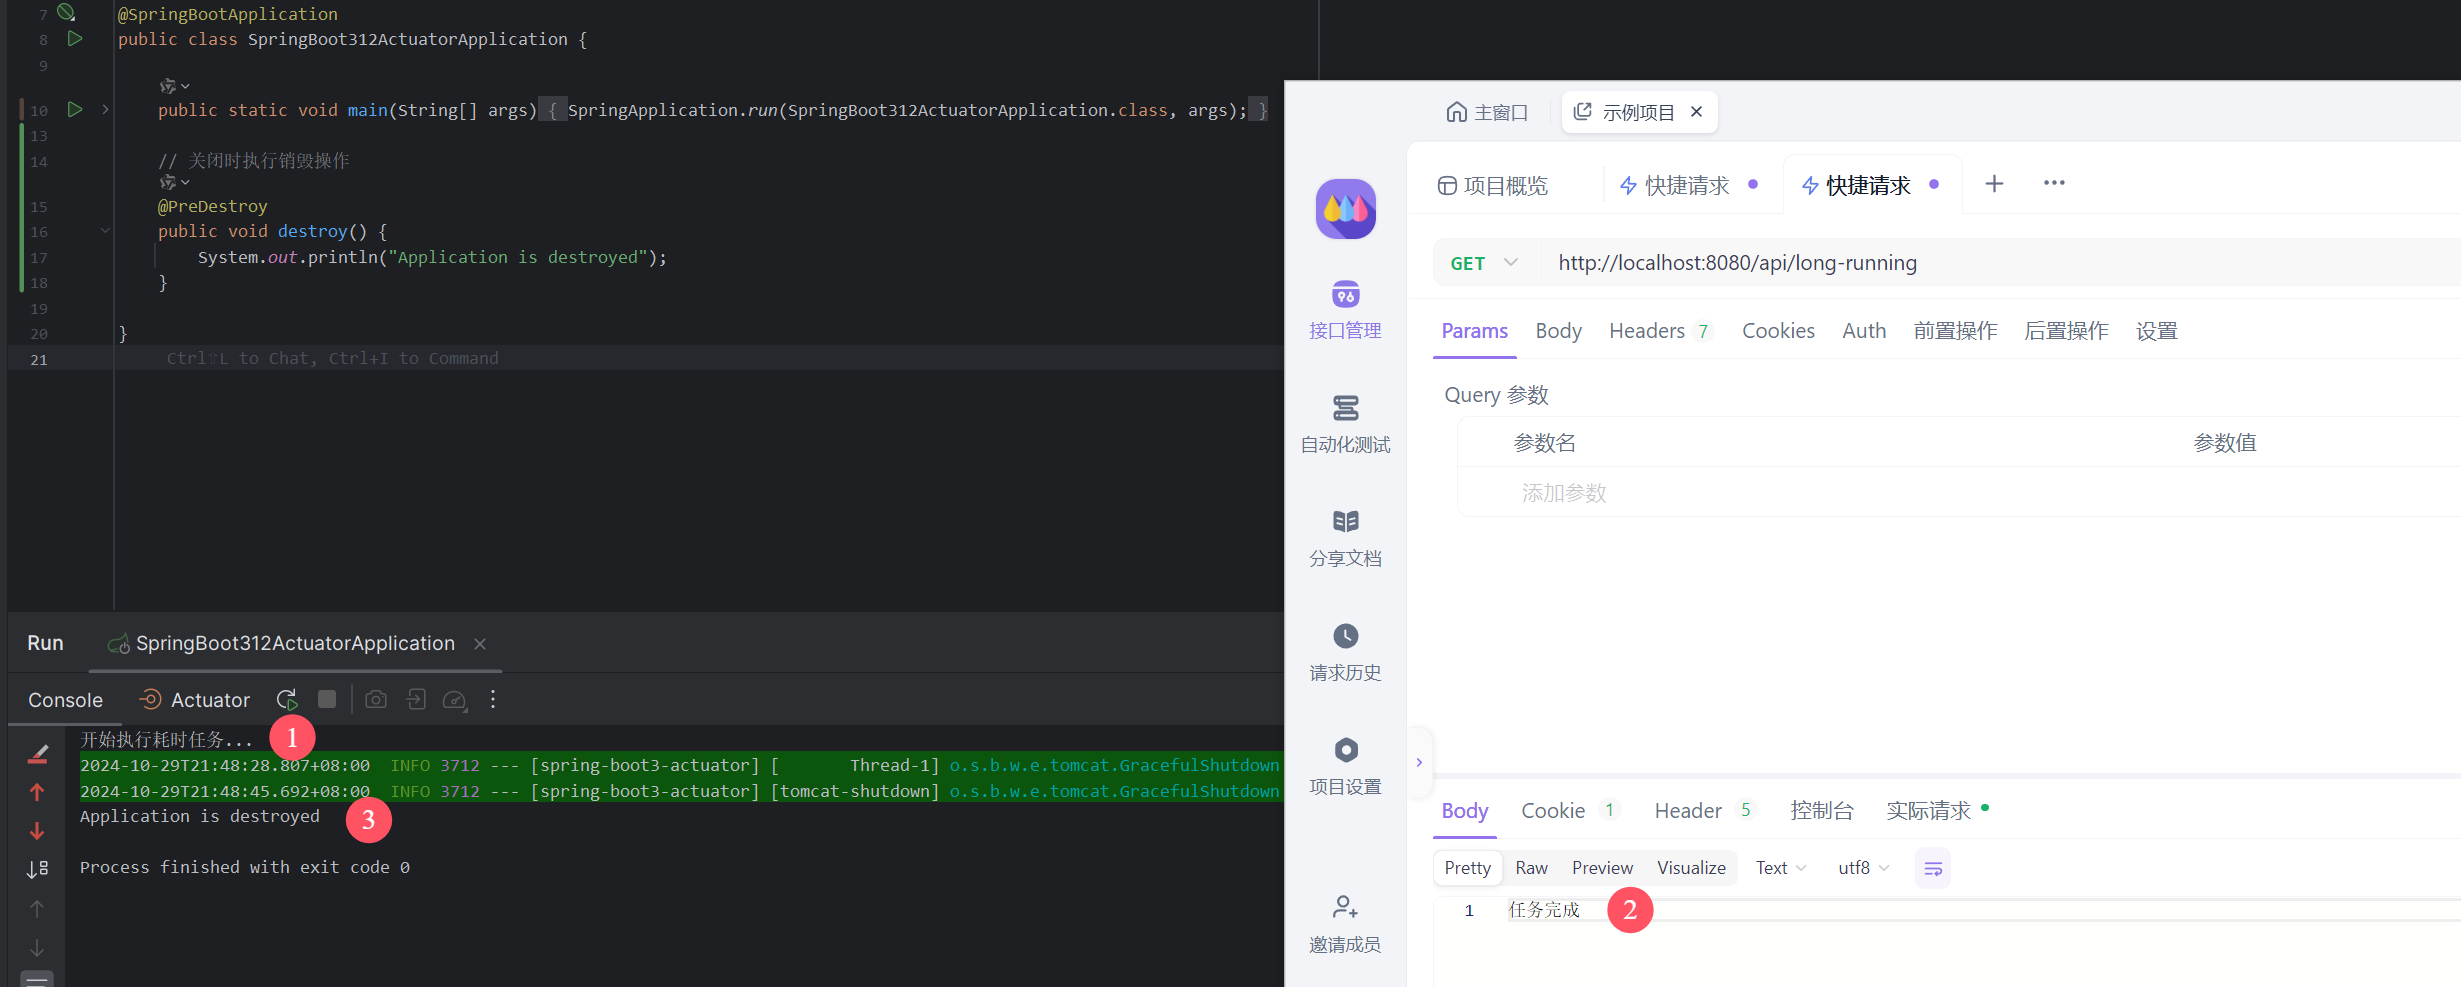Open the 前置操作 tab
This screenshot has width=2461, height=987.
coord(1955,331)
